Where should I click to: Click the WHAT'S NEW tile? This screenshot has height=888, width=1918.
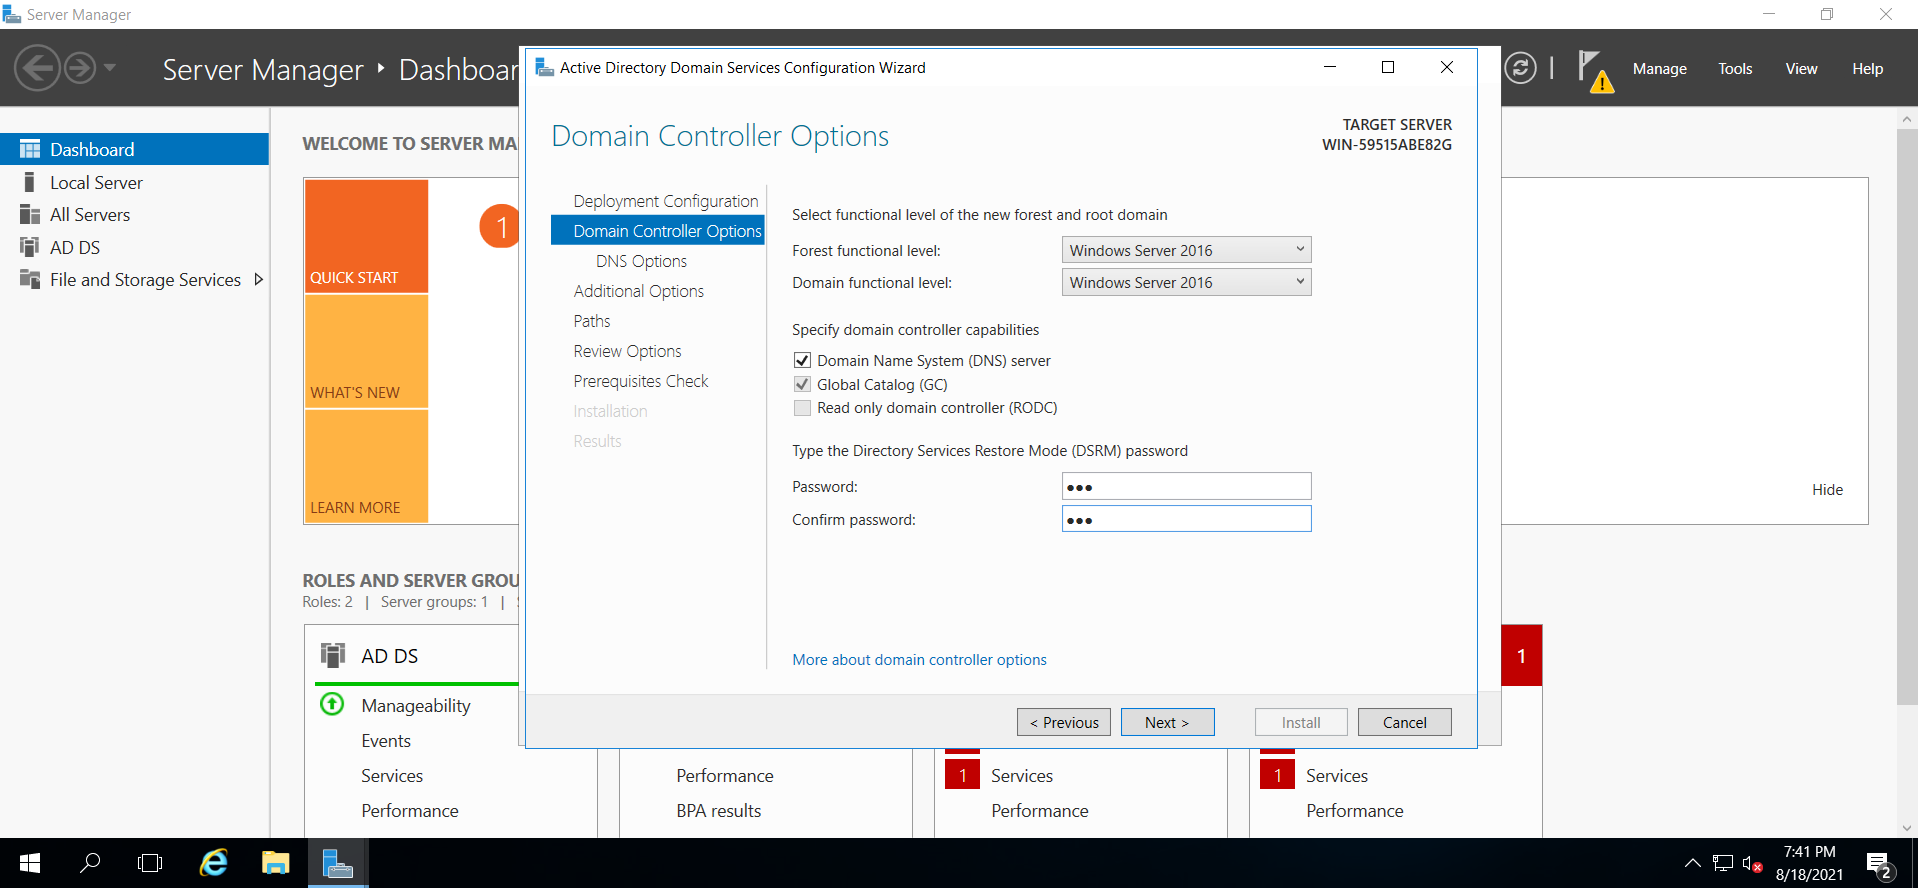pos(366,351)
